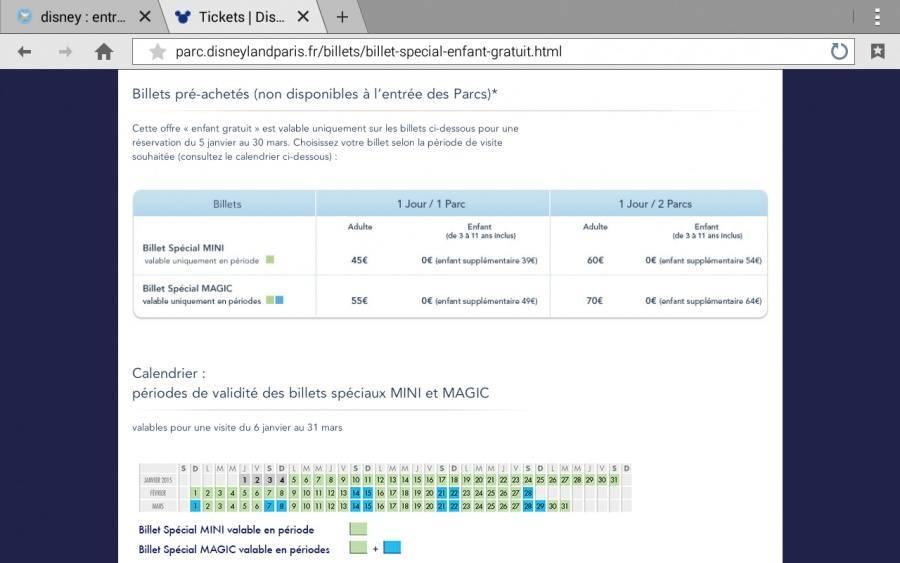Screen dimensions: 900x563
Task: Add a new tab with plus button
Action: tap(342, 17)
